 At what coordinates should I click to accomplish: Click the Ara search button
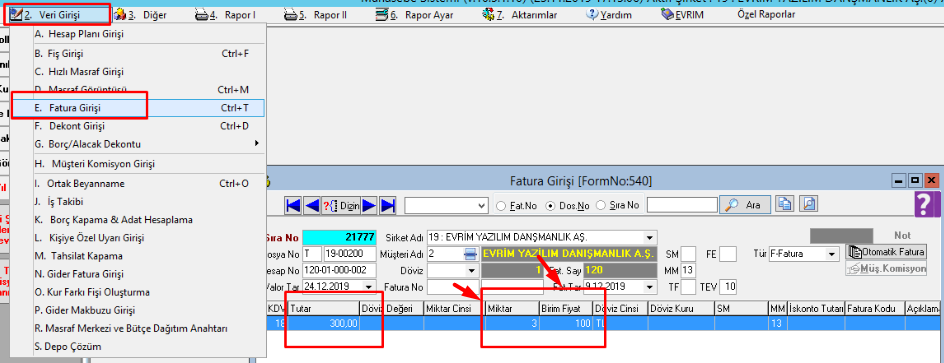pos(744,205)
